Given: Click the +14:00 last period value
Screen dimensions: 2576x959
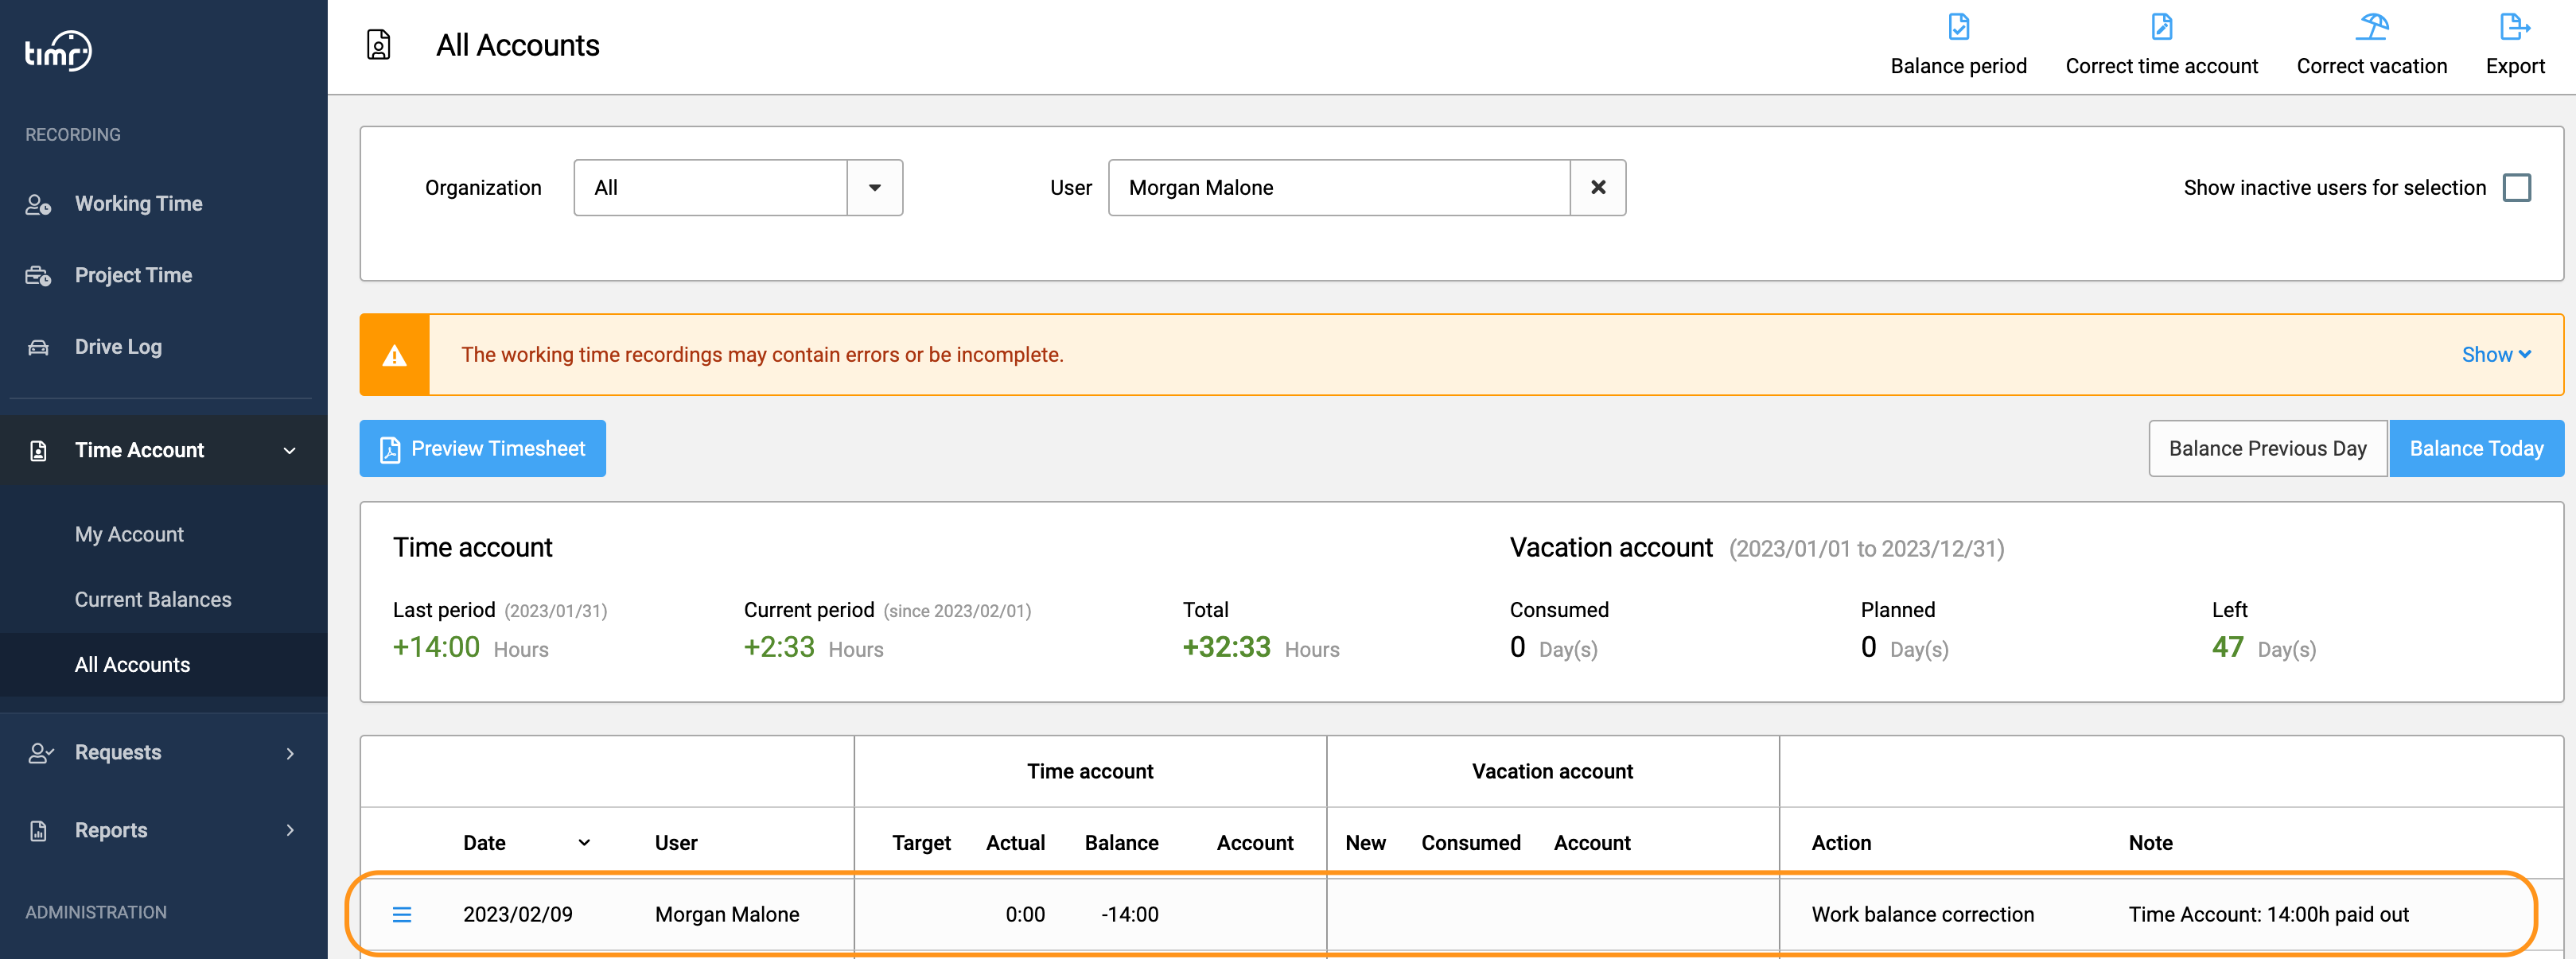Looking at the screenshot, I should pyautogui.click(x=436, y=648).
